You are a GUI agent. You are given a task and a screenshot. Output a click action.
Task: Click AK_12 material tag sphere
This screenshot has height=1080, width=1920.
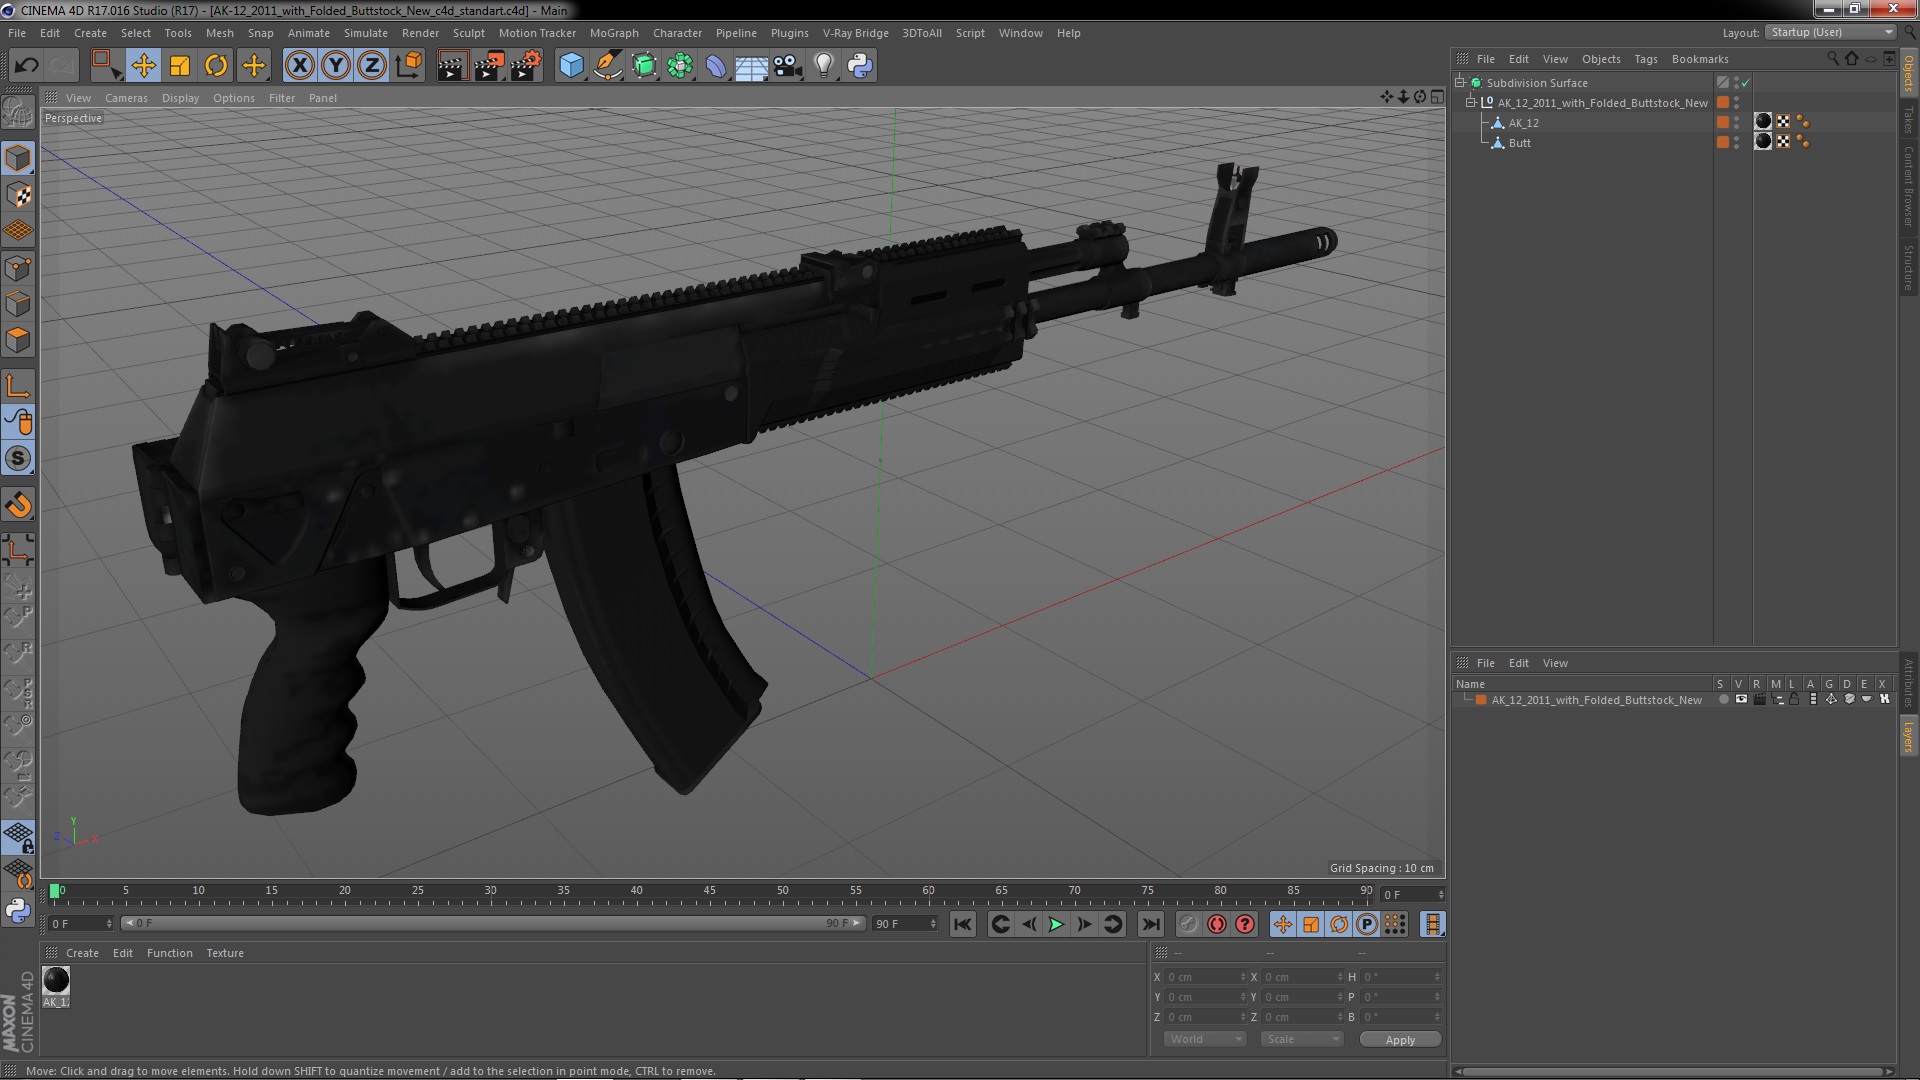(1763, 122)
